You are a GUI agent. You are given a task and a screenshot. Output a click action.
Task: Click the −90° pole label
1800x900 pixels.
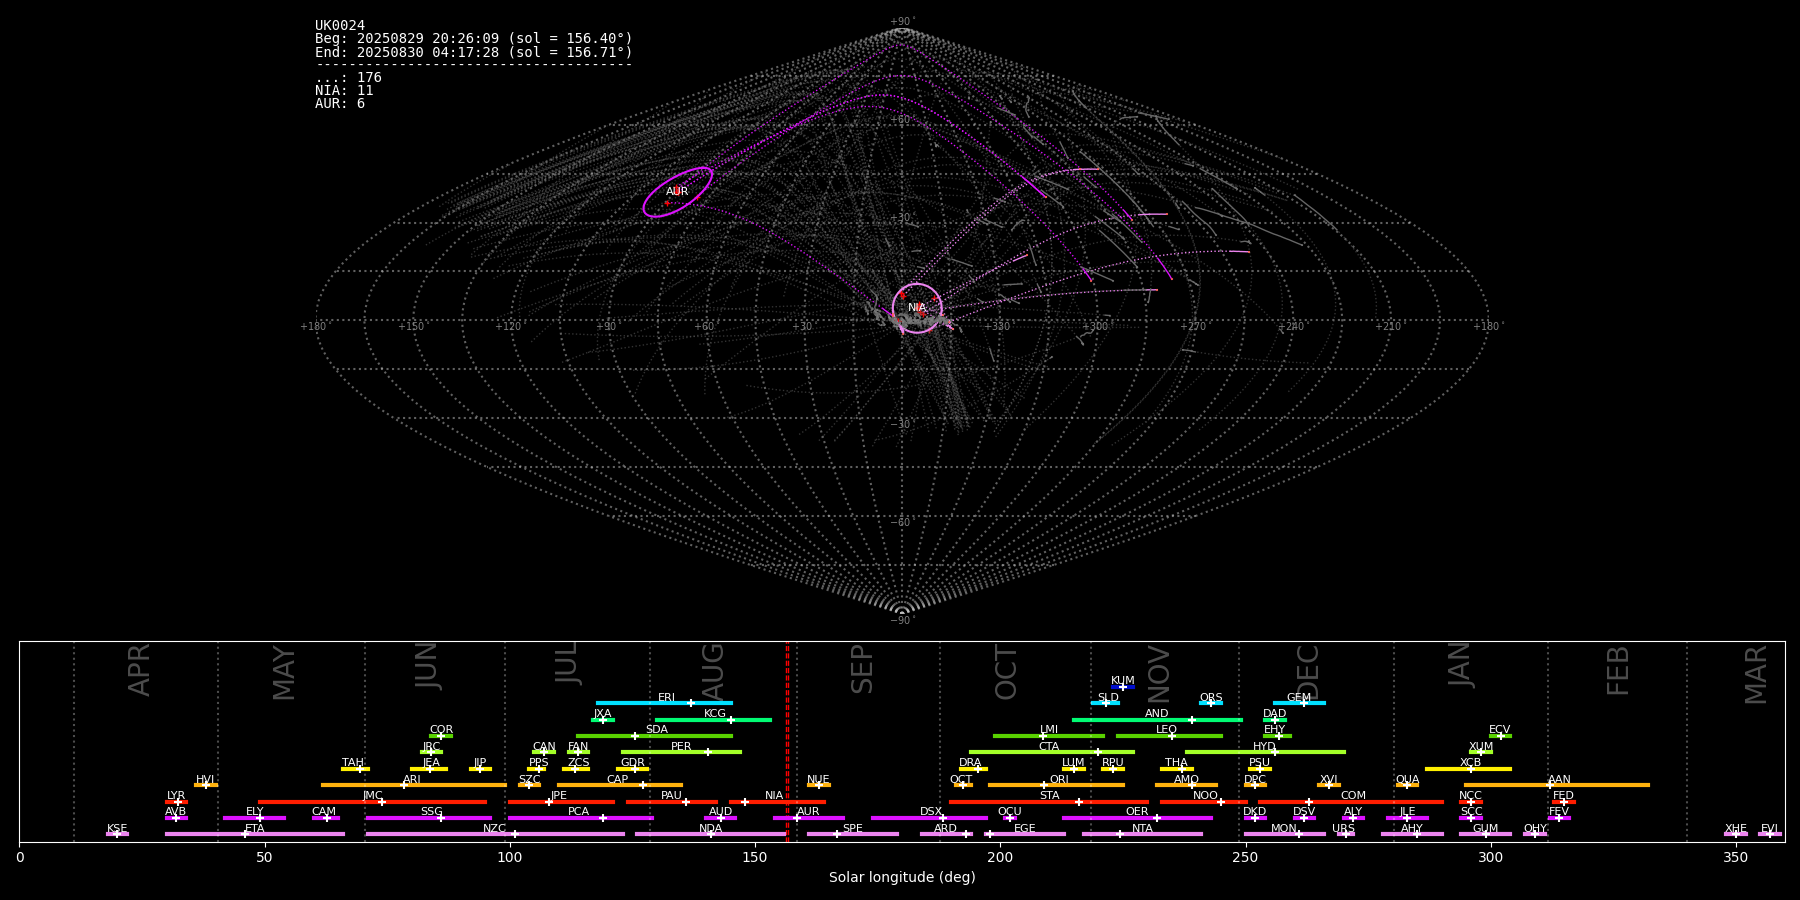(902, 621)
